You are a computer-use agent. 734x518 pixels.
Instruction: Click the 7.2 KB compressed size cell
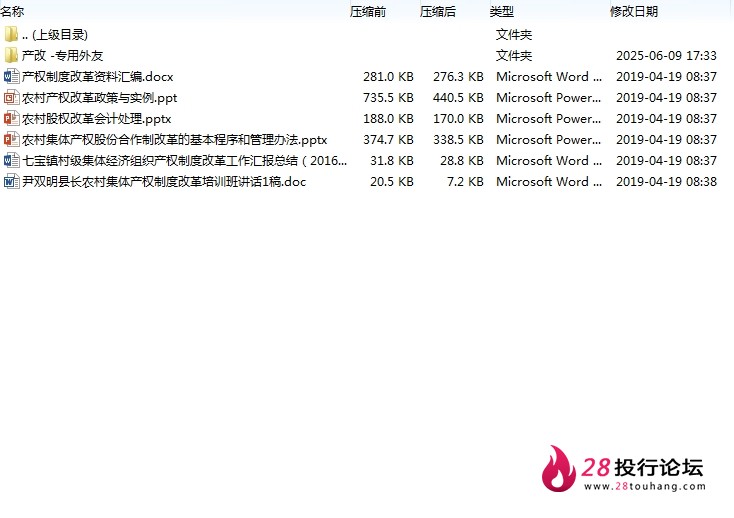pyautogui.click(x=465, y=182)
